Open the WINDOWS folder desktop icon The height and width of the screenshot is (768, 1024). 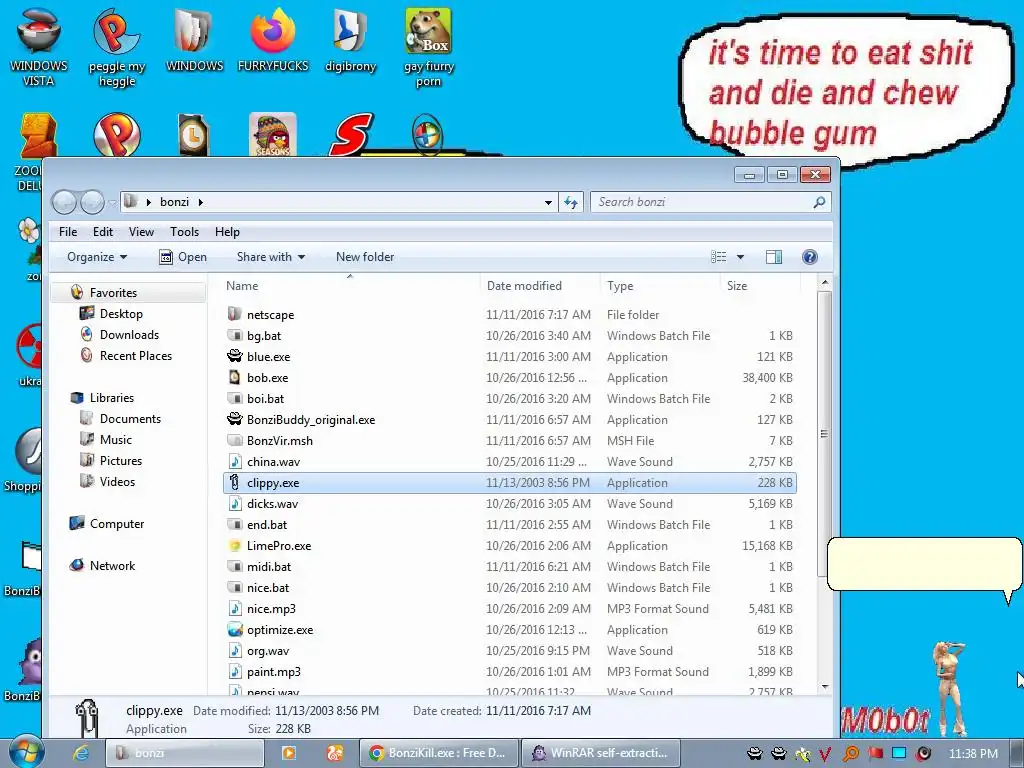point(195,40)
